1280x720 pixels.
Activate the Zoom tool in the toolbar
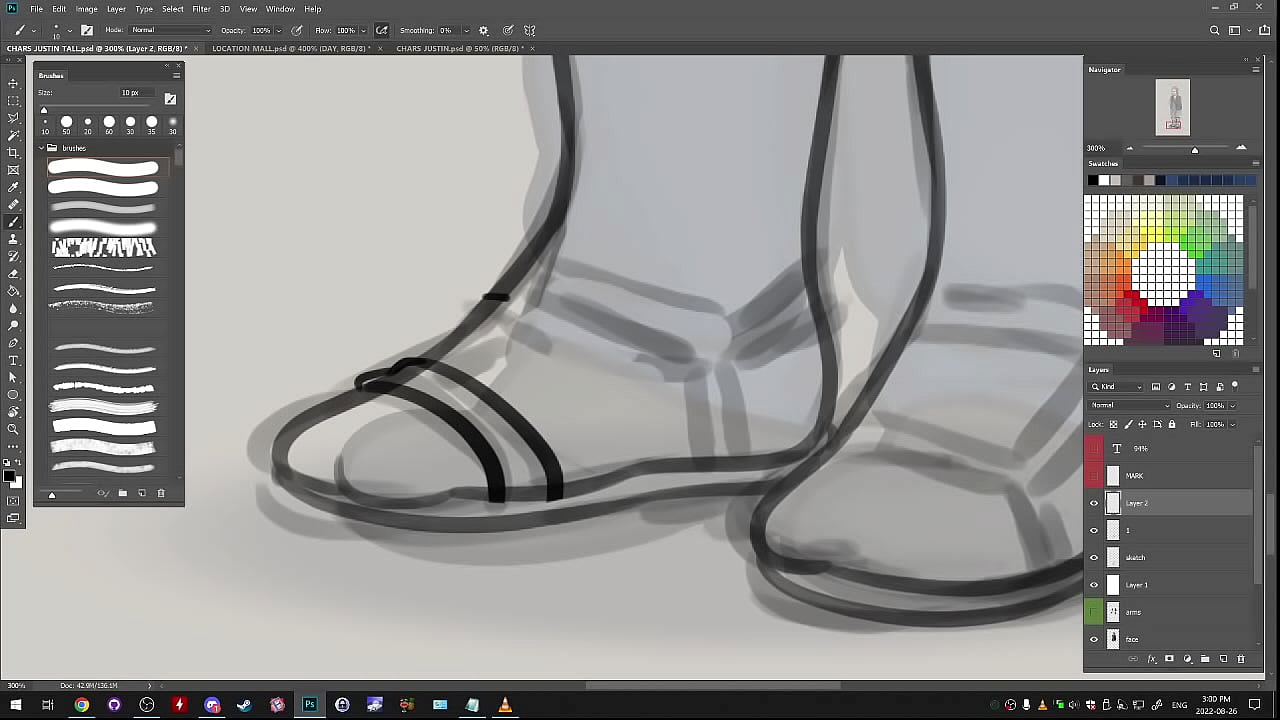pos(13,429)
